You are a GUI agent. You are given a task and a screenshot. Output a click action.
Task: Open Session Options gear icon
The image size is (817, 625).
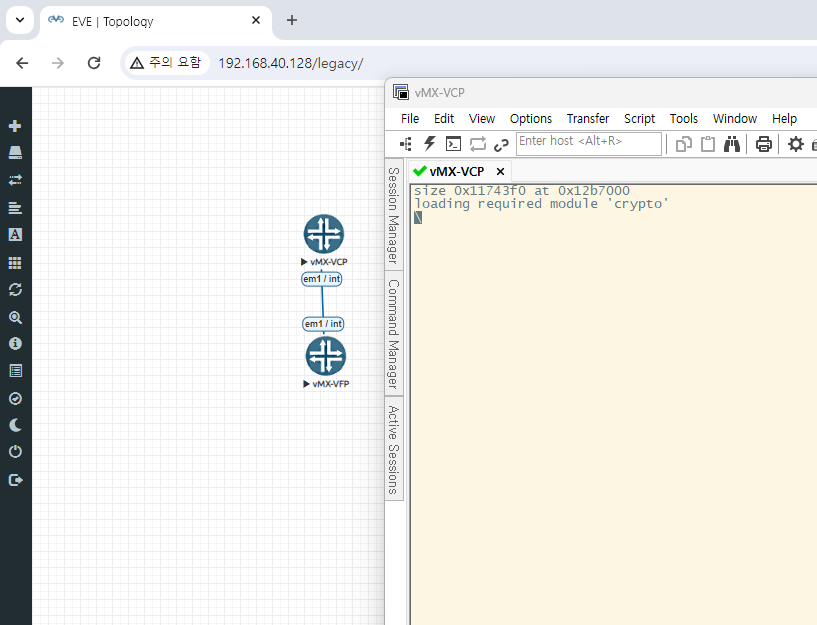coord(796,144)
